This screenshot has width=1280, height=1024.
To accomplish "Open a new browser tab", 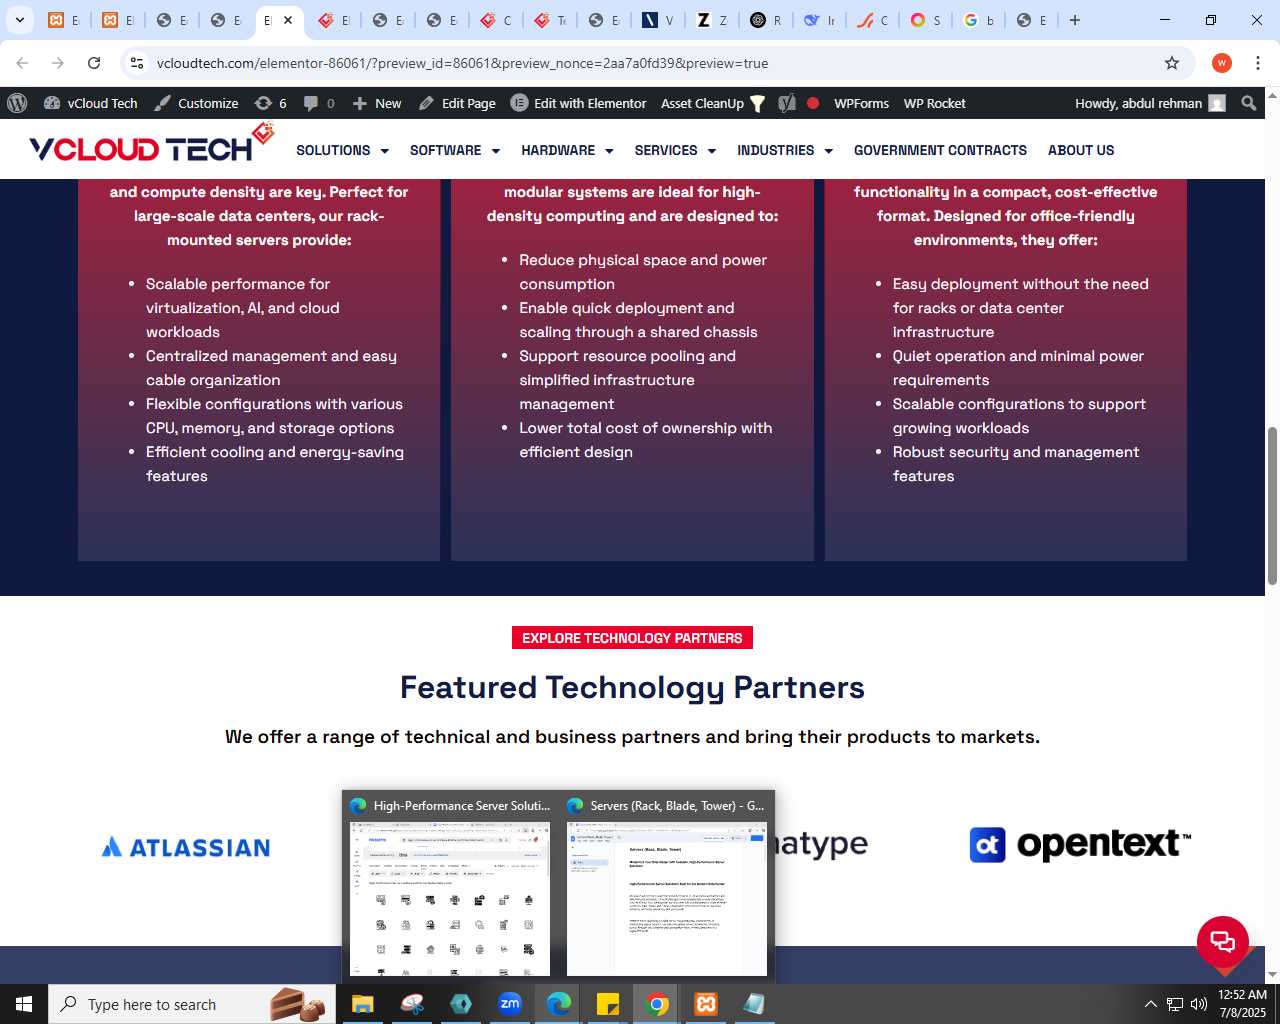I will coord(1075,20).
